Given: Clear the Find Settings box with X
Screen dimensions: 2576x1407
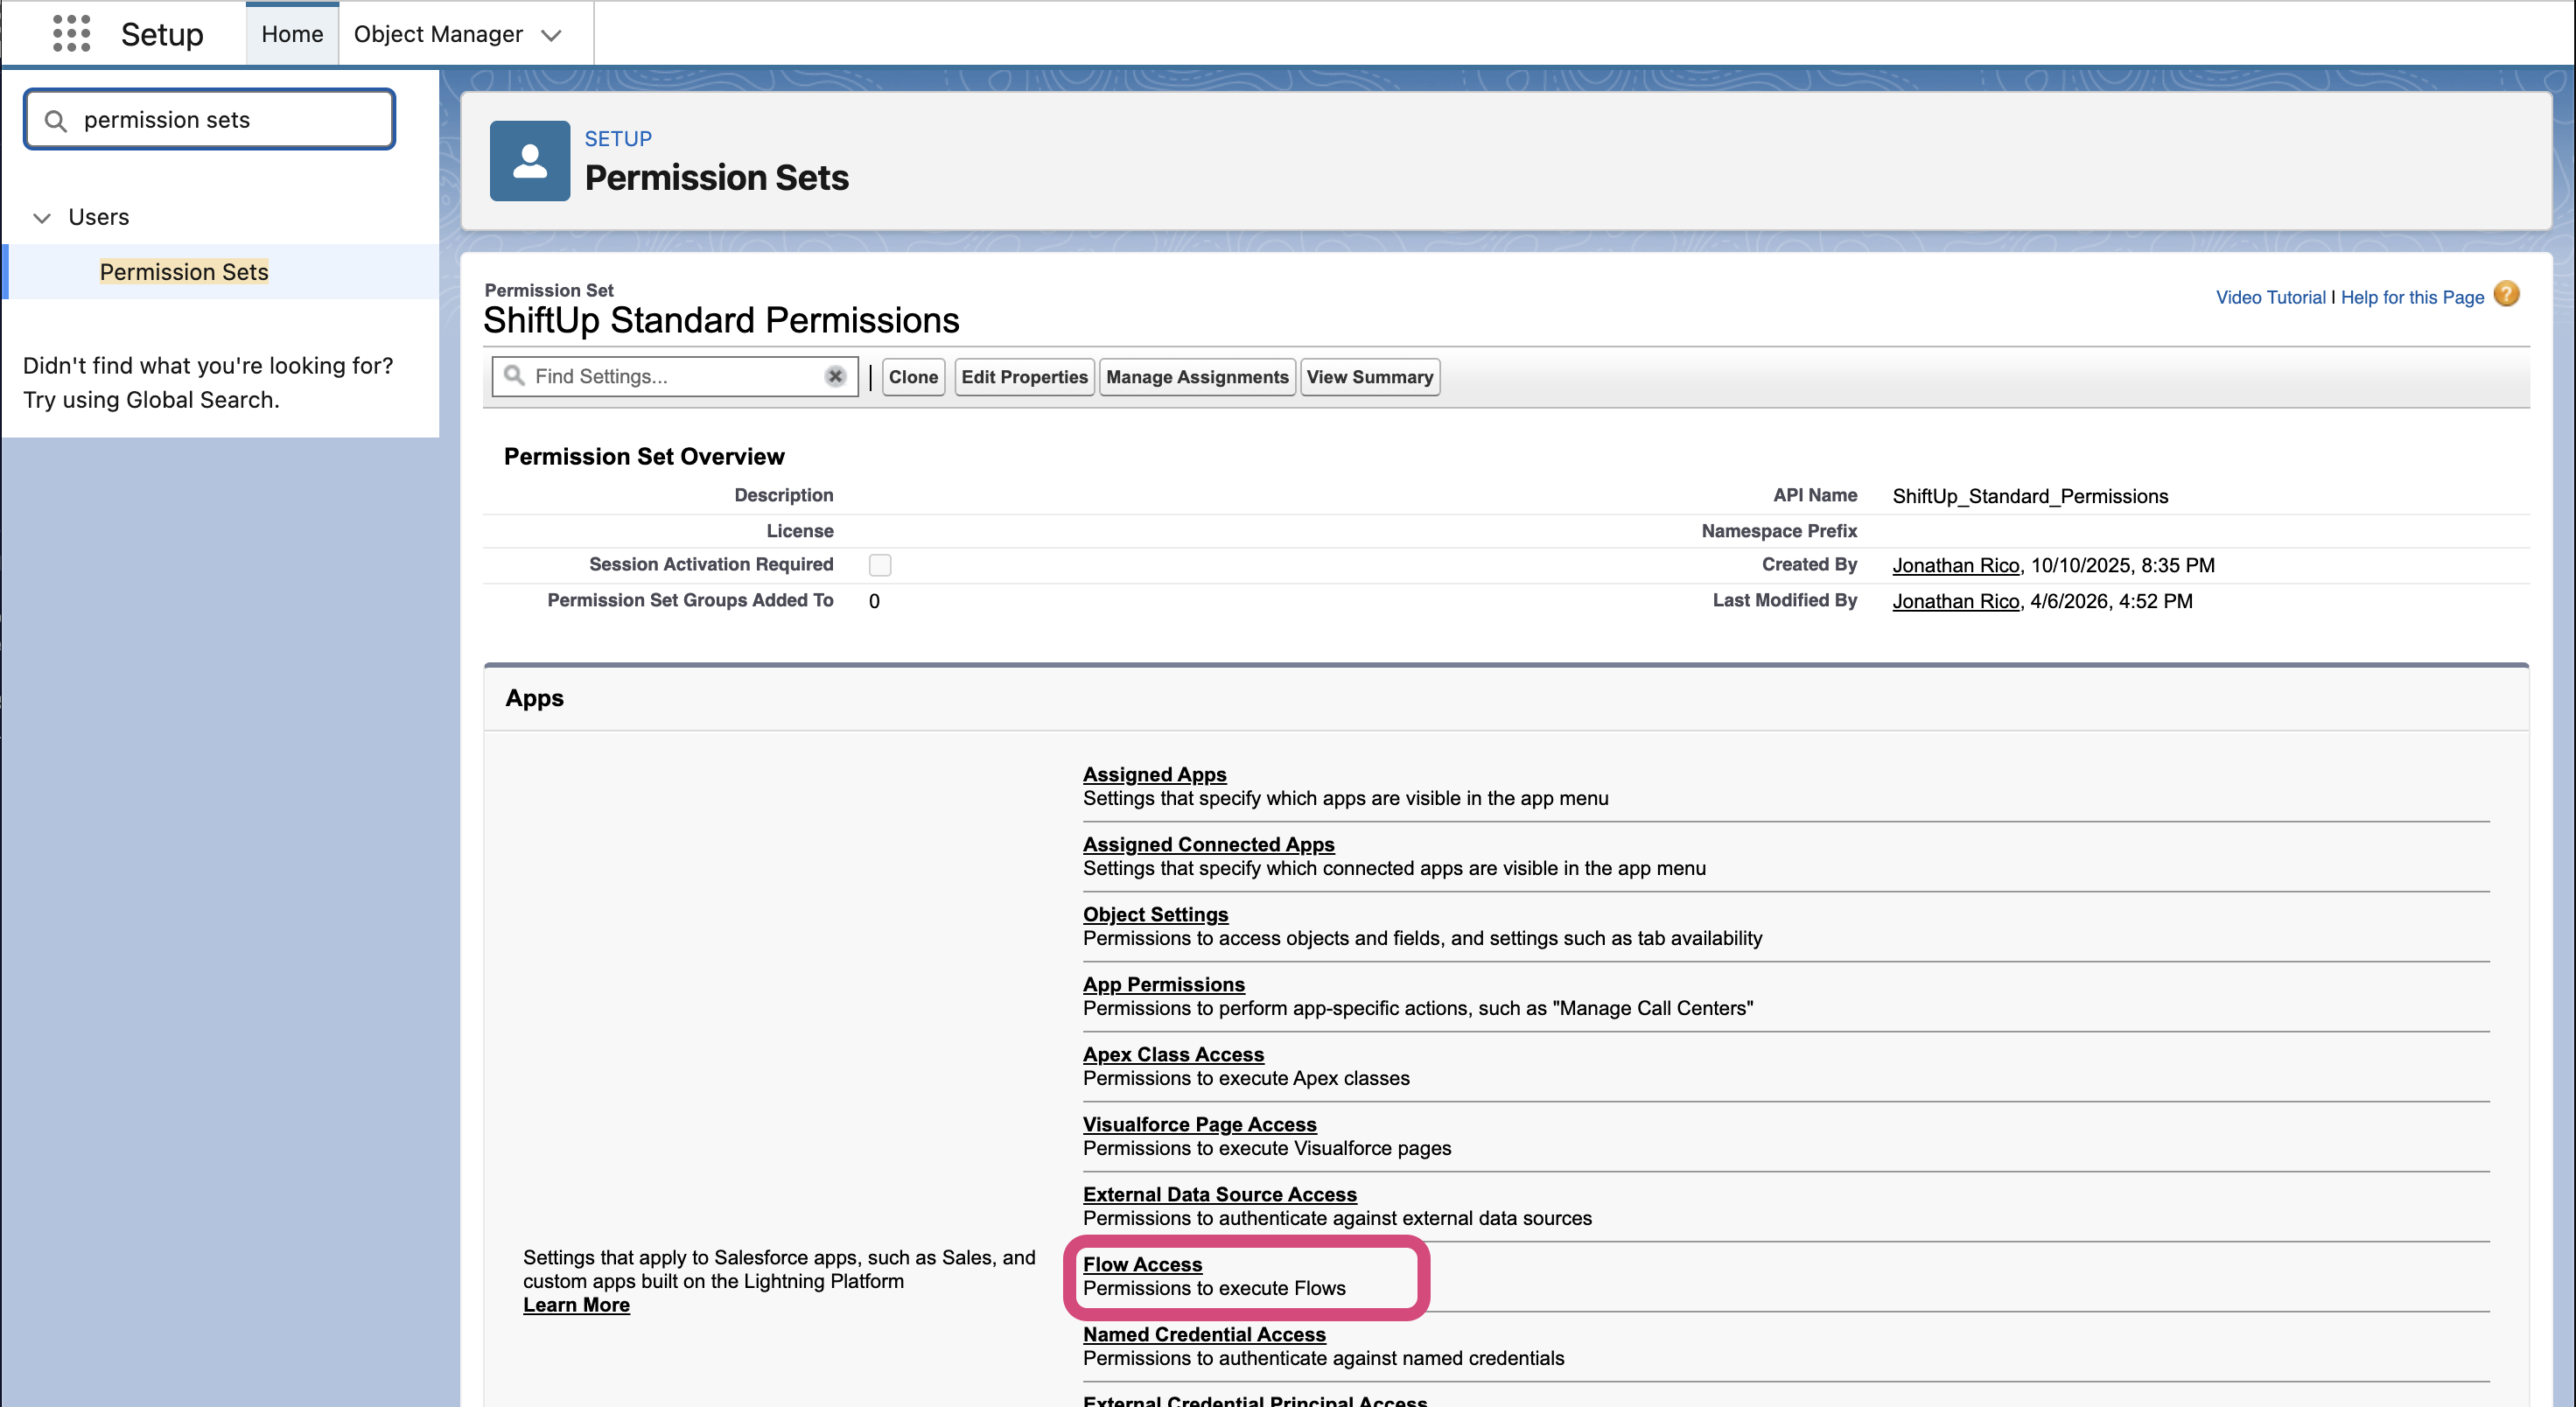Looking at the screenshot, I should (835, 377).
